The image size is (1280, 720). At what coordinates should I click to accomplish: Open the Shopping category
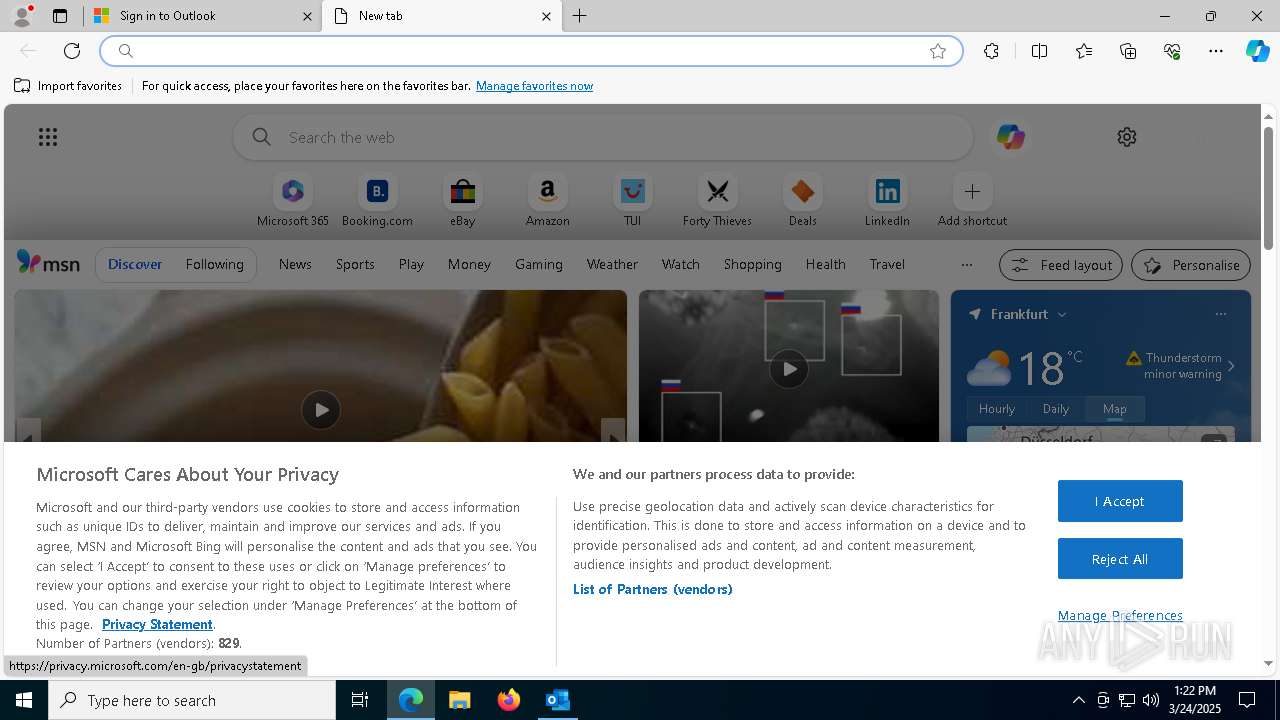tap(753, 264)
